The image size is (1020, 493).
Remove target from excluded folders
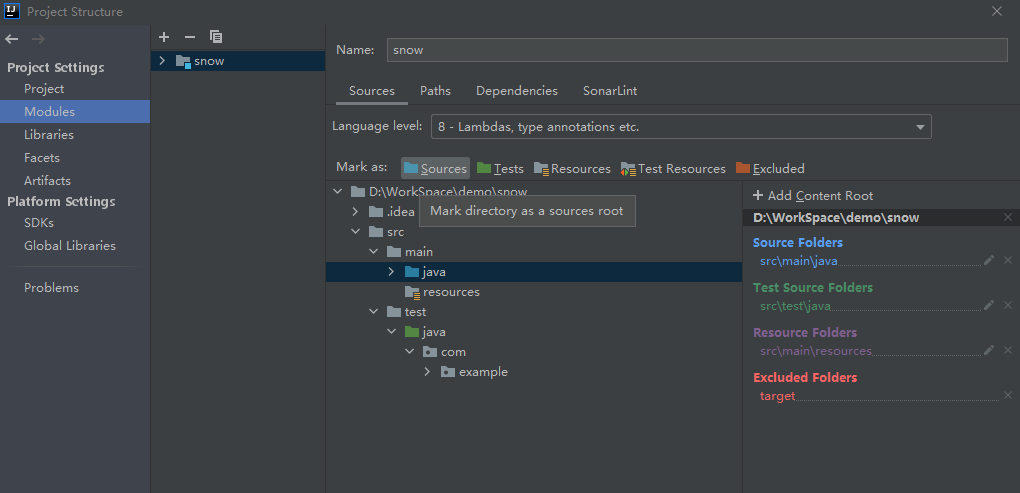click(x=1008, y=395)
